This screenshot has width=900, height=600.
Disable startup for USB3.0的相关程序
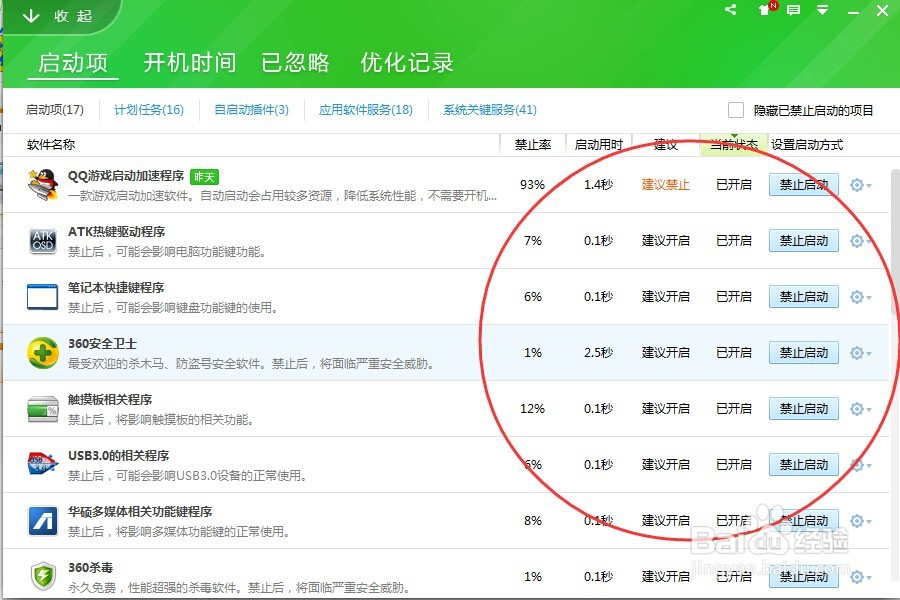(804, 464)
